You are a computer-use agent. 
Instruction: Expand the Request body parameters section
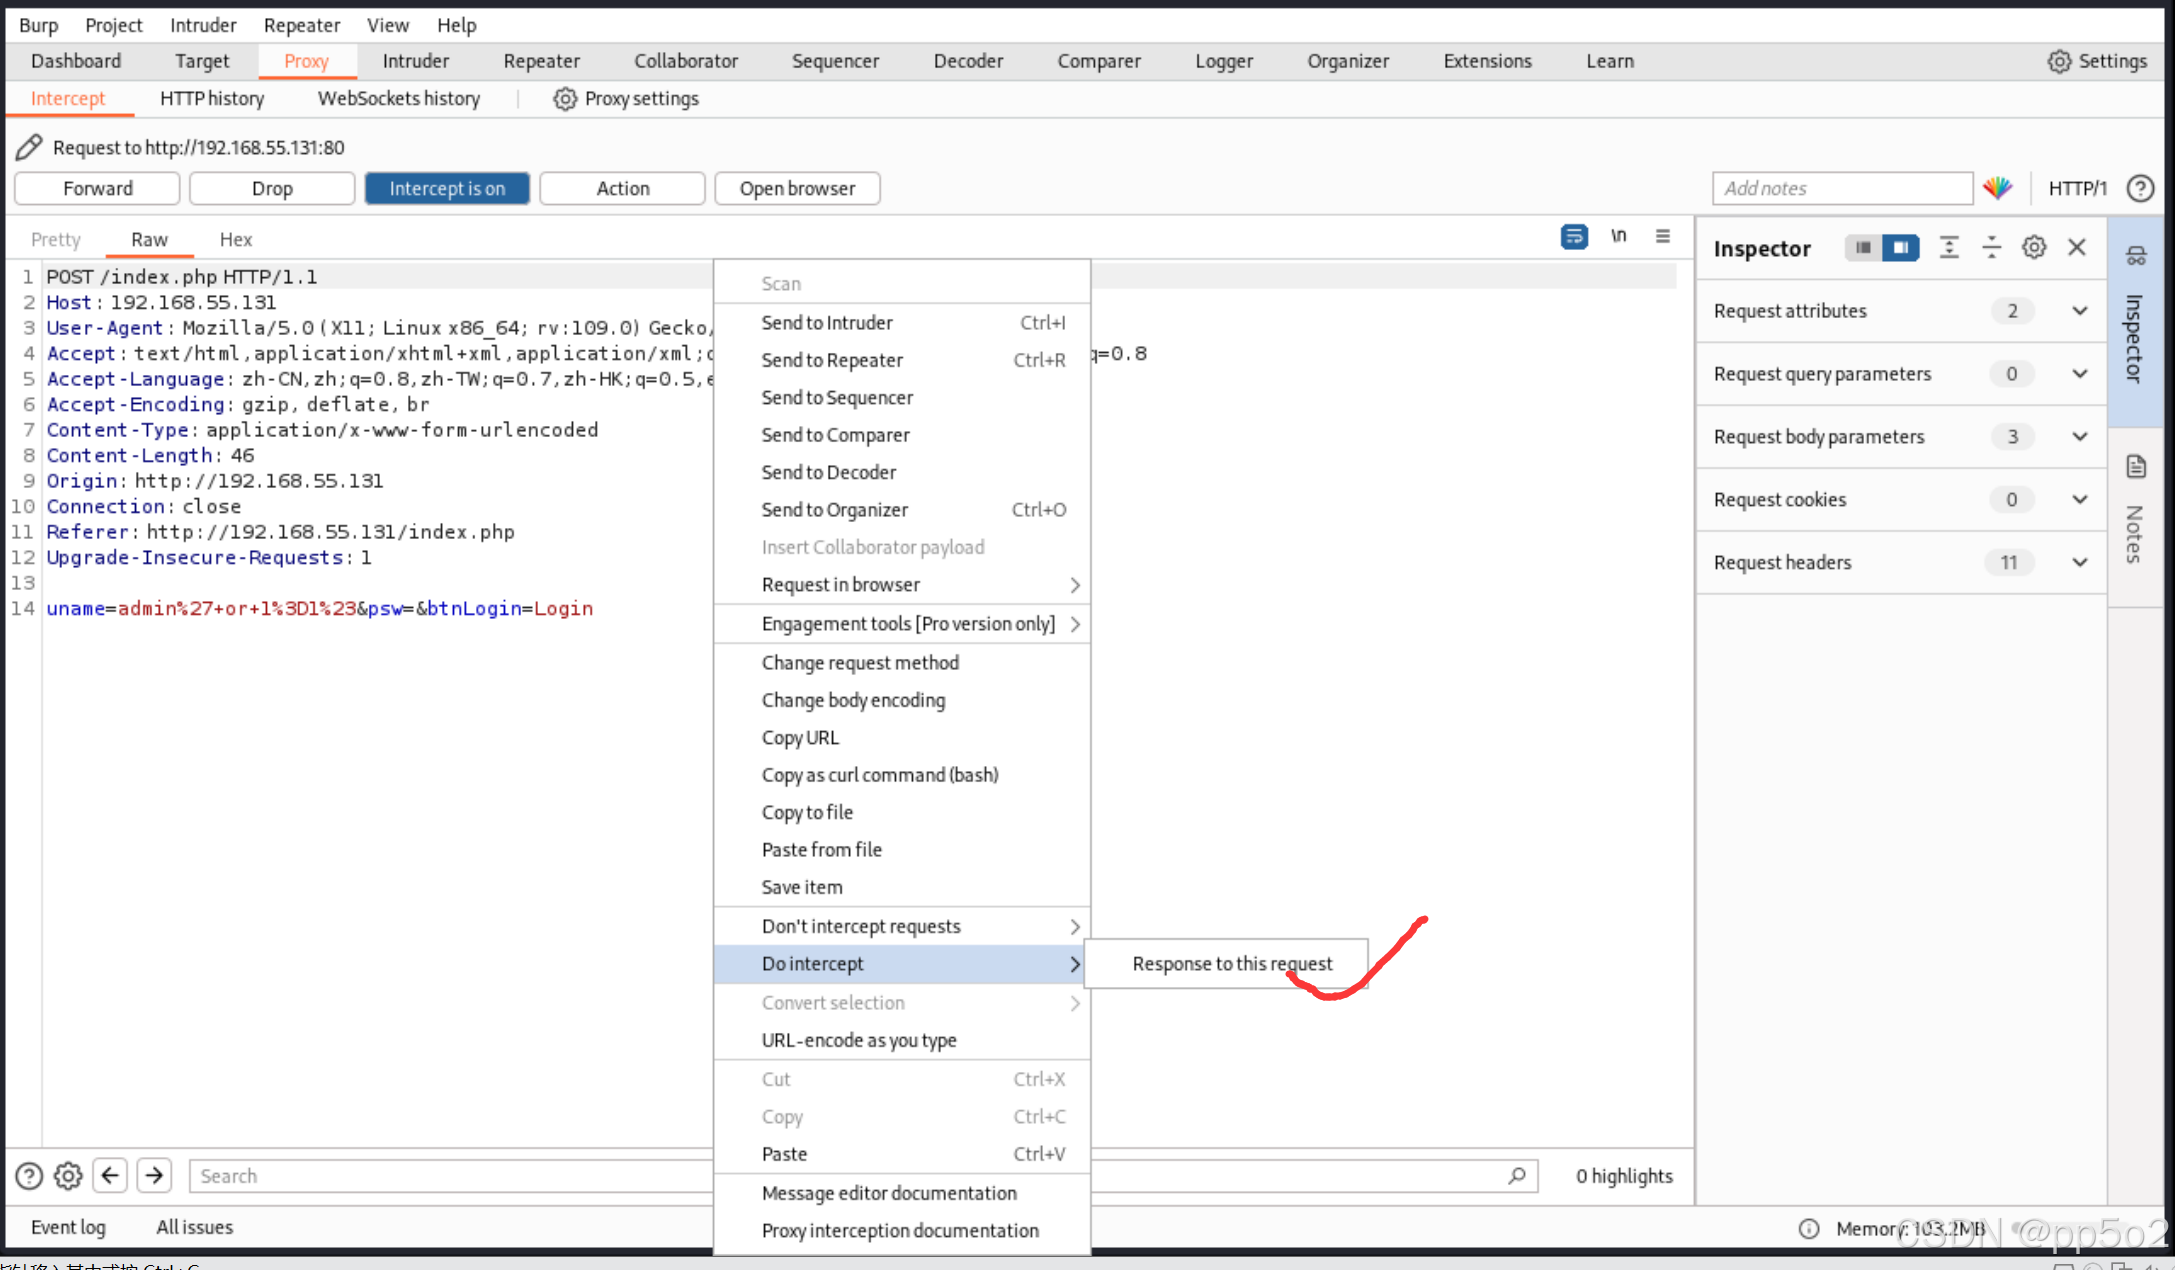tap(2080, 437)
